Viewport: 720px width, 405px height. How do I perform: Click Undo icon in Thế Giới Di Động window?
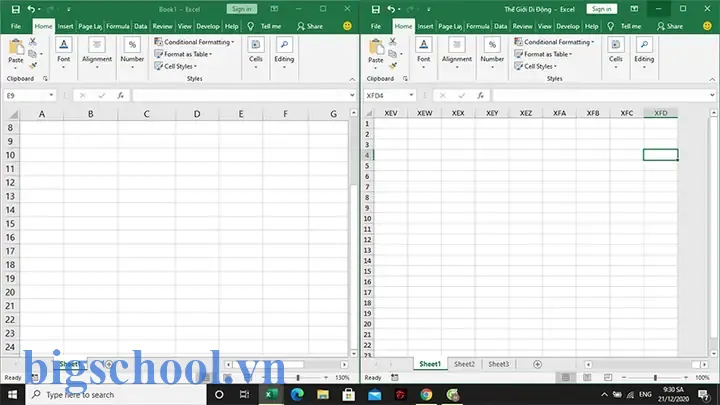pos(391,9)
